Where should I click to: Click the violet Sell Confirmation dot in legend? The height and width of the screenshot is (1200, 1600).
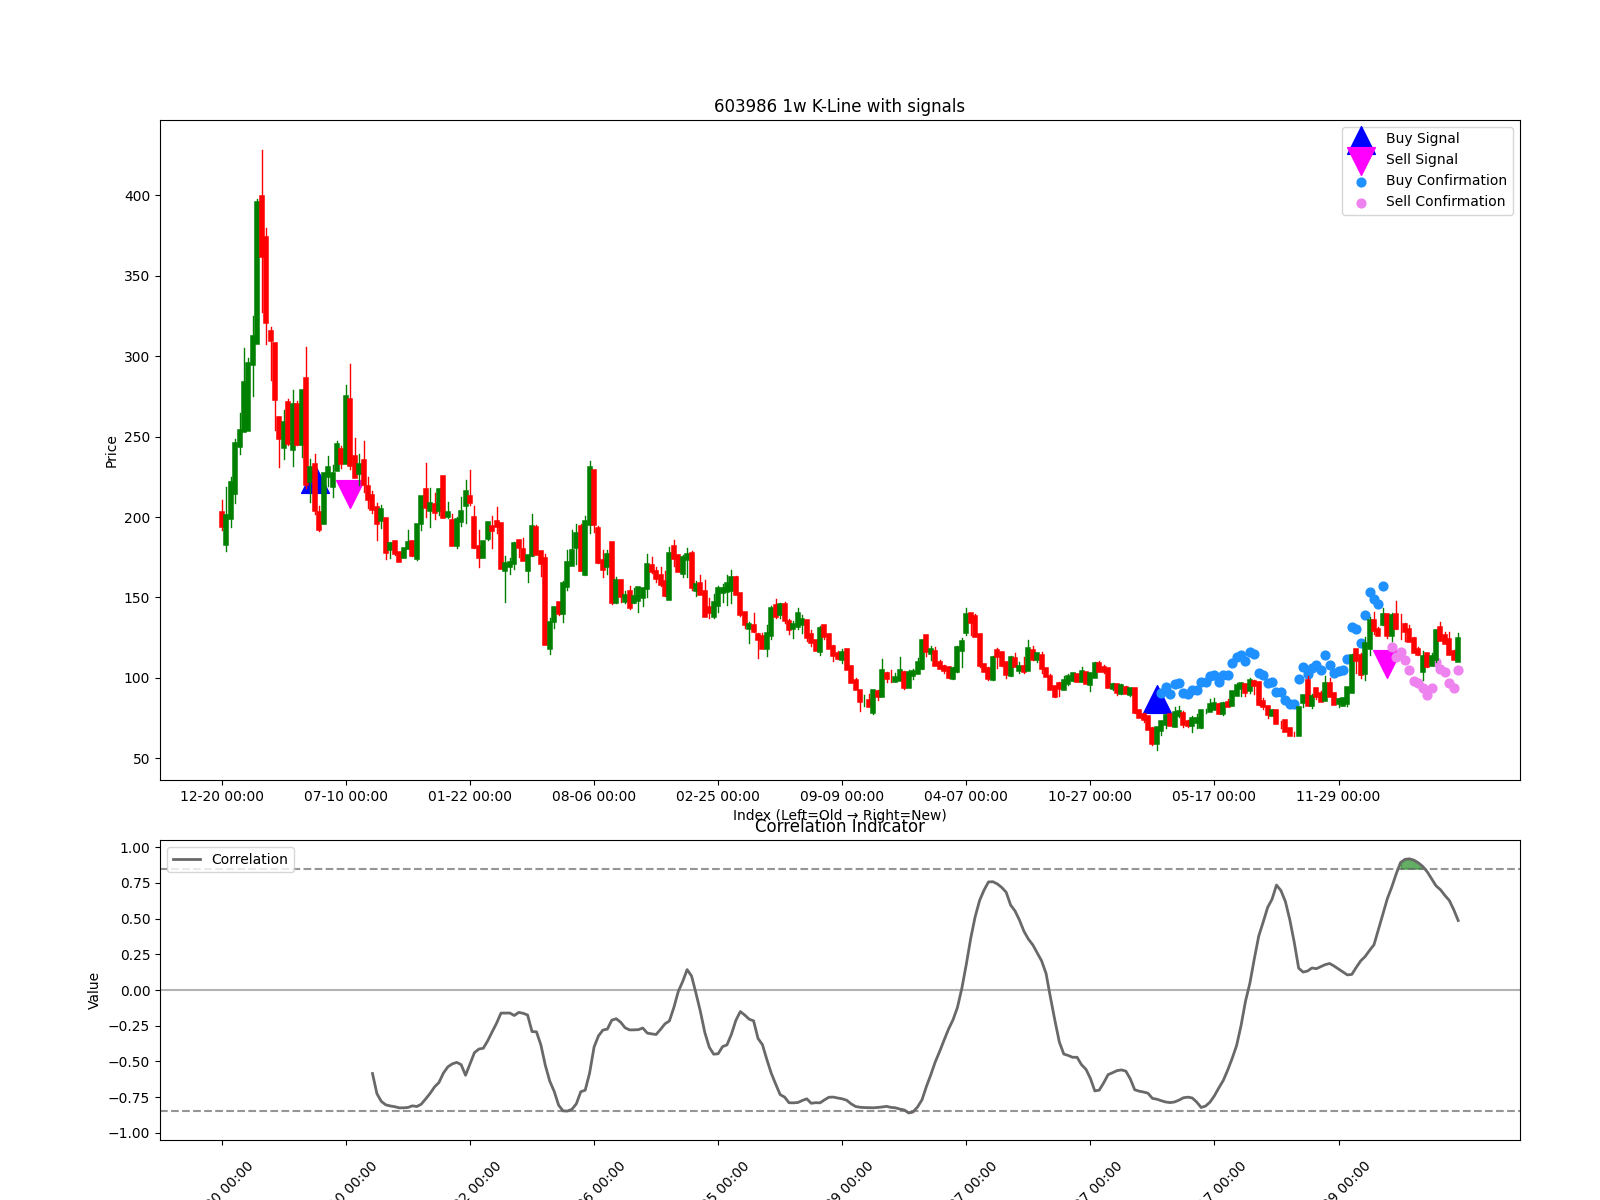pyautogui.click(x=1361, y=203)
